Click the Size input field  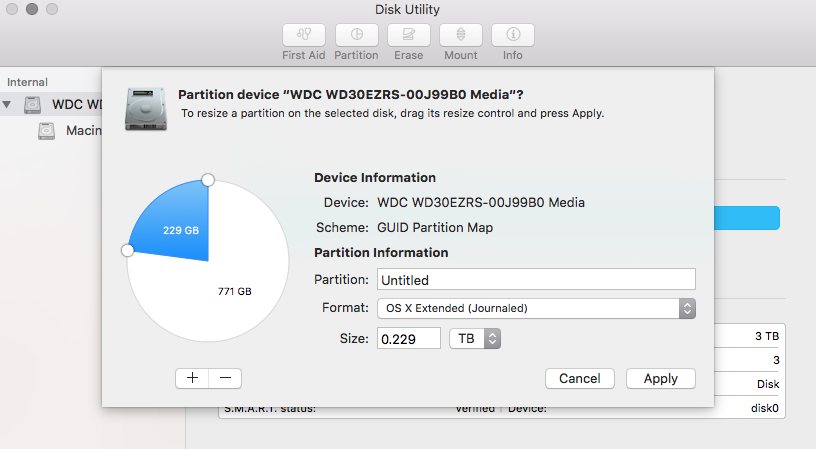[408, 339]
